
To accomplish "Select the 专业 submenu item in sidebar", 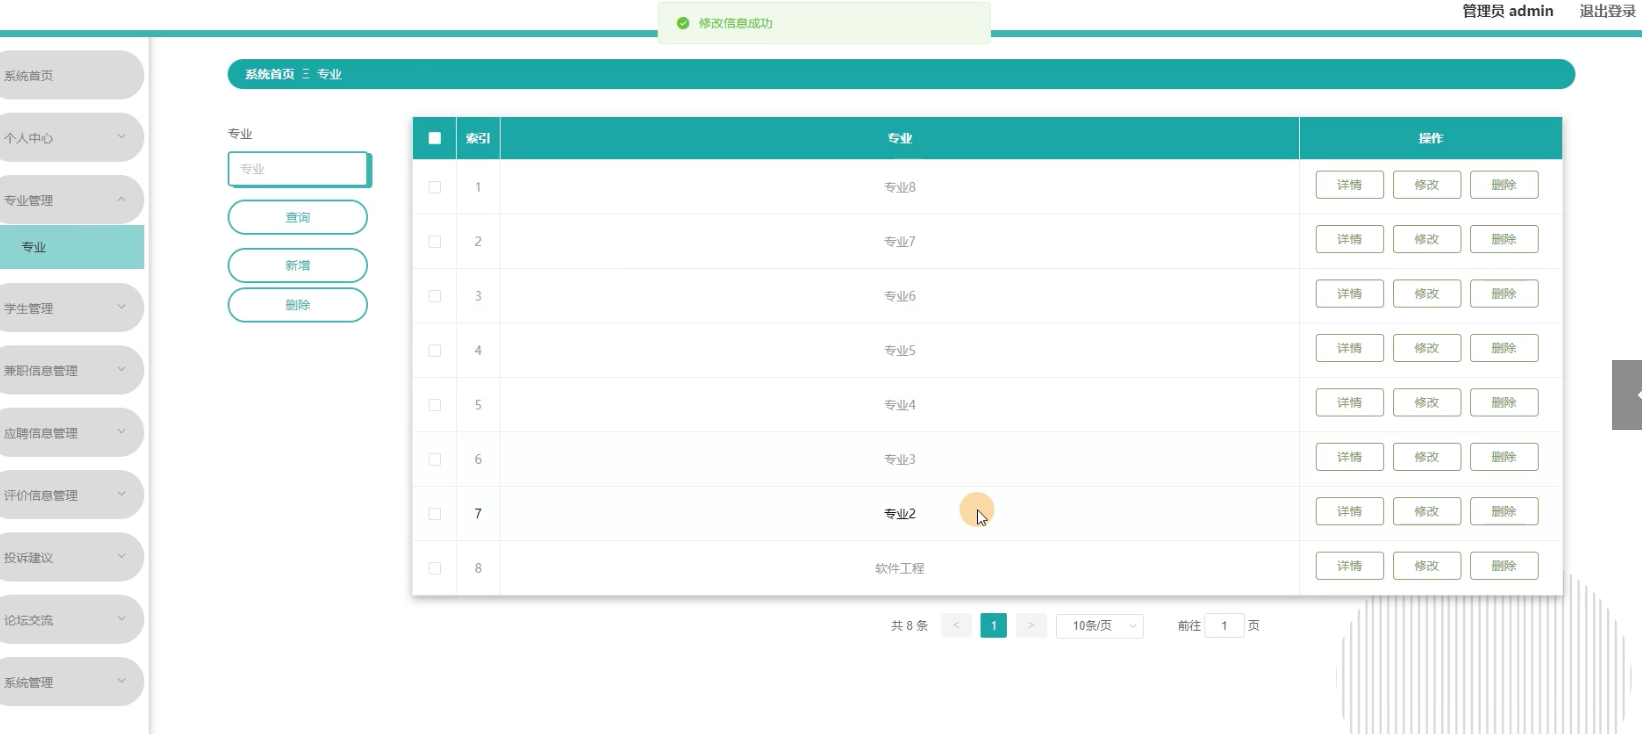I will click(72, 247).
